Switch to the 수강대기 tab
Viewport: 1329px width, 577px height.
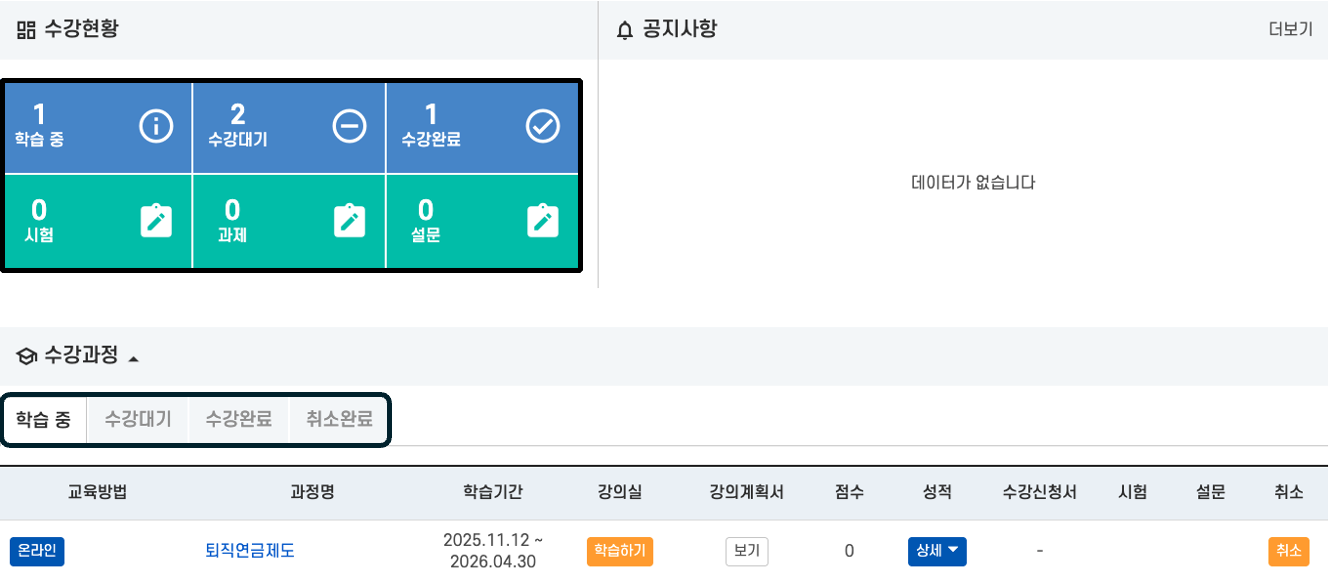point(137,420)
